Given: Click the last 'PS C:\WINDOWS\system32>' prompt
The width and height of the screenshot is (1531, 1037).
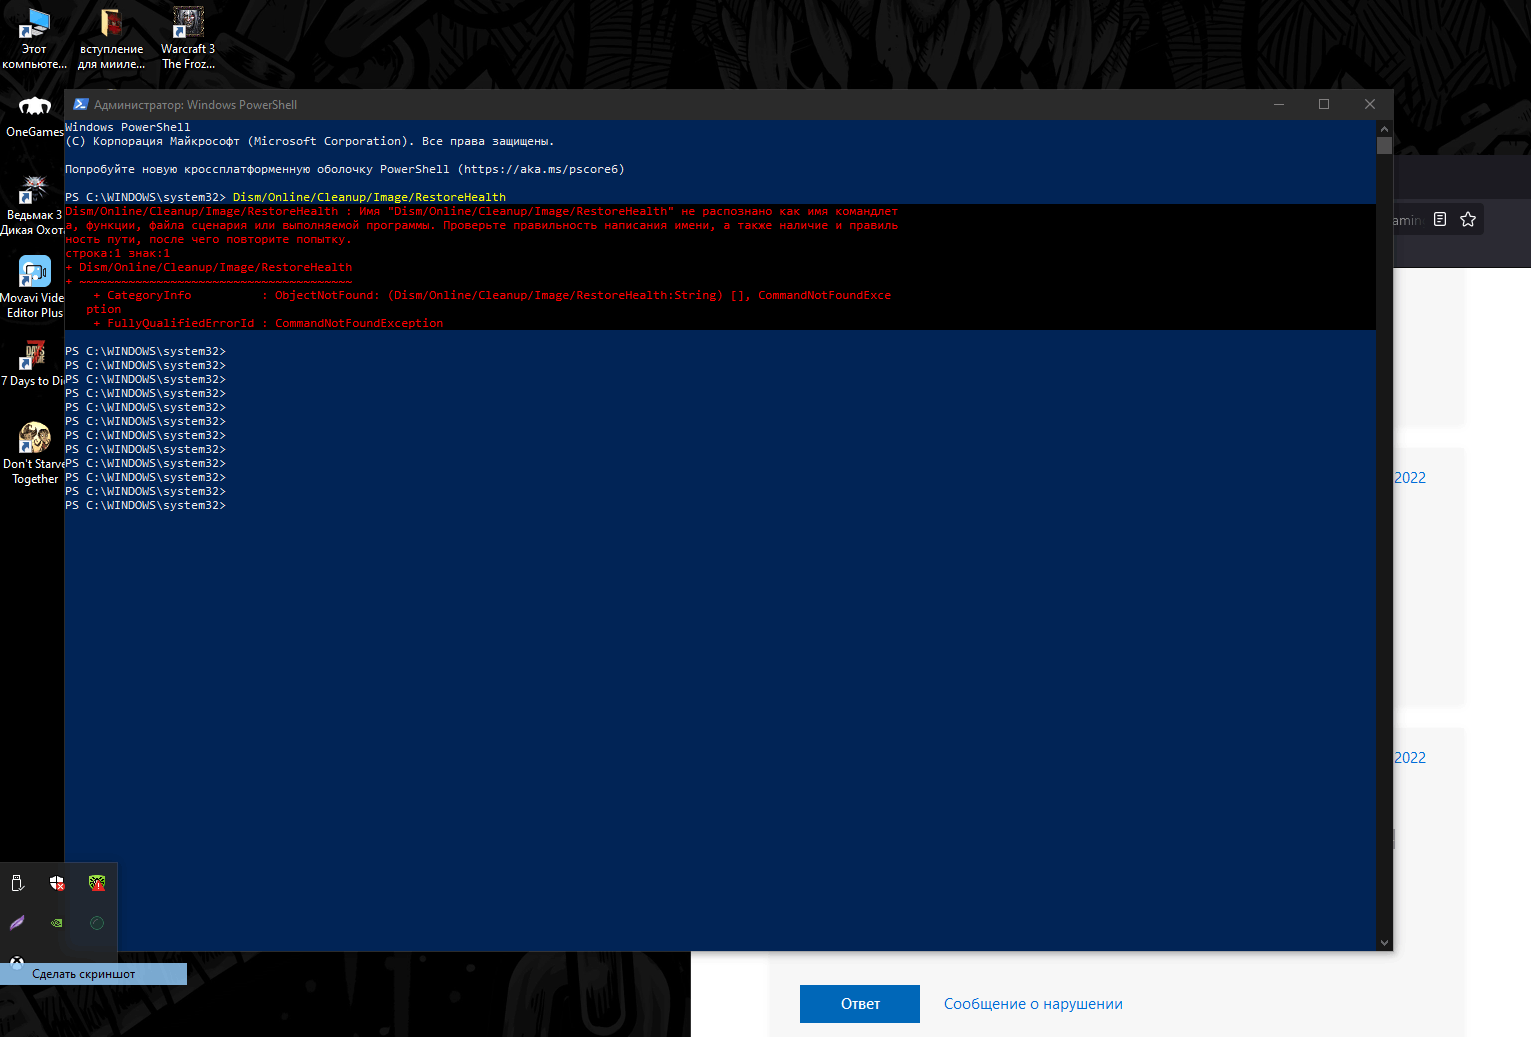Looking at the screenshot, I should 145,505.
